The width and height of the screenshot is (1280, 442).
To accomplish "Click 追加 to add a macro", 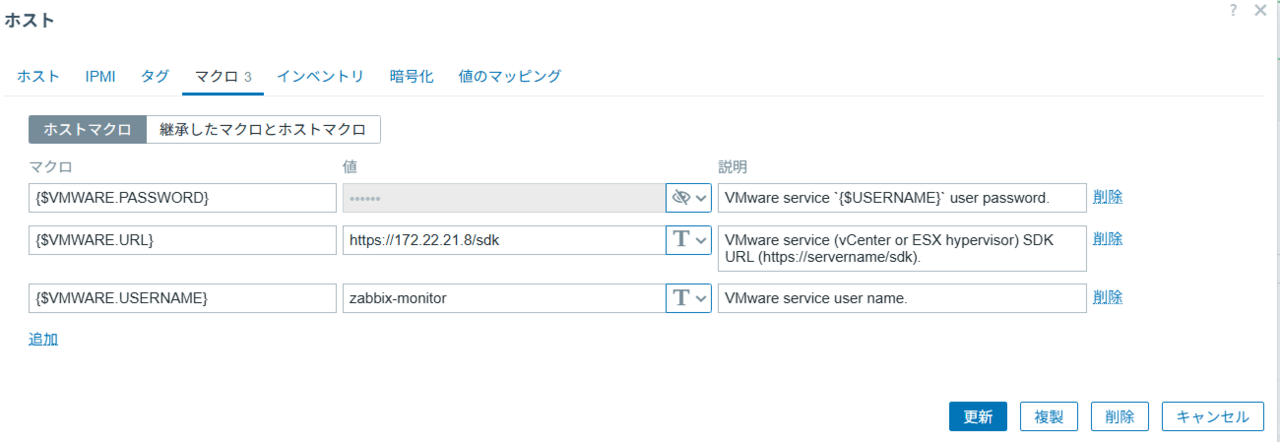I will [43, 339].
